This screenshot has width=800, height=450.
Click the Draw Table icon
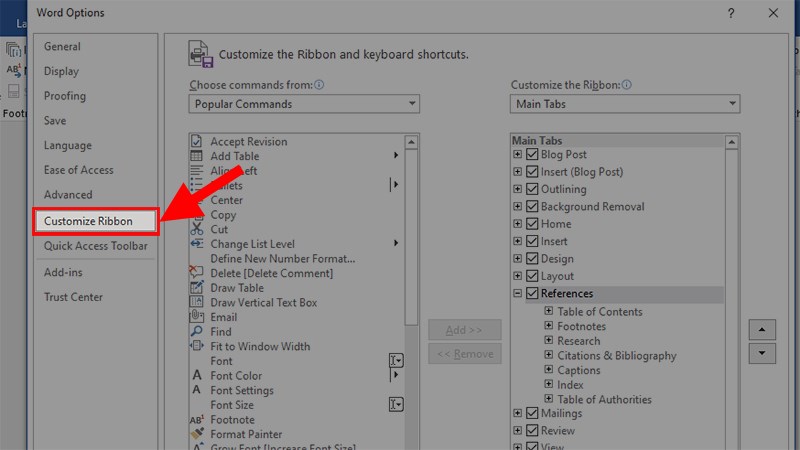coord(197,288)
